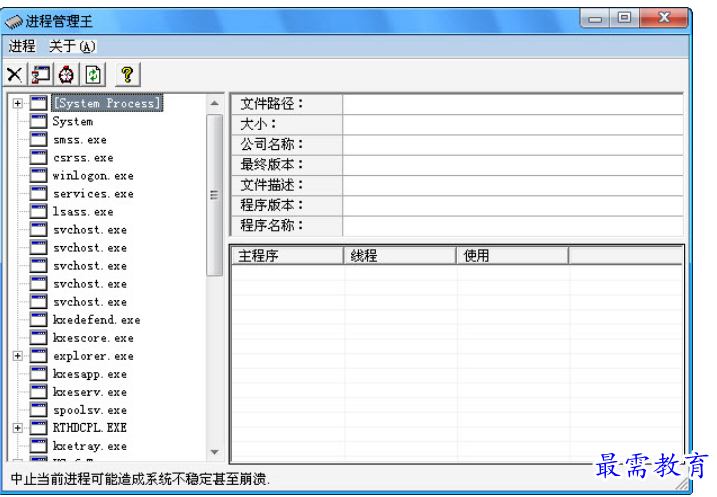Click the icon beside RTHDCPL.EXE
This screenshot has width=717, height=497.
coord(38,428)
